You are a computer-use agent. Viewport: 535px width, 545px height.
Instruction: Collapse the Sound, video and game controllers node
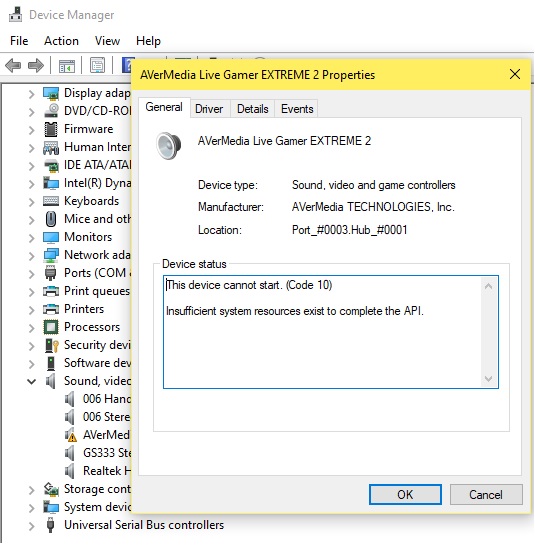tap(32, 382)
